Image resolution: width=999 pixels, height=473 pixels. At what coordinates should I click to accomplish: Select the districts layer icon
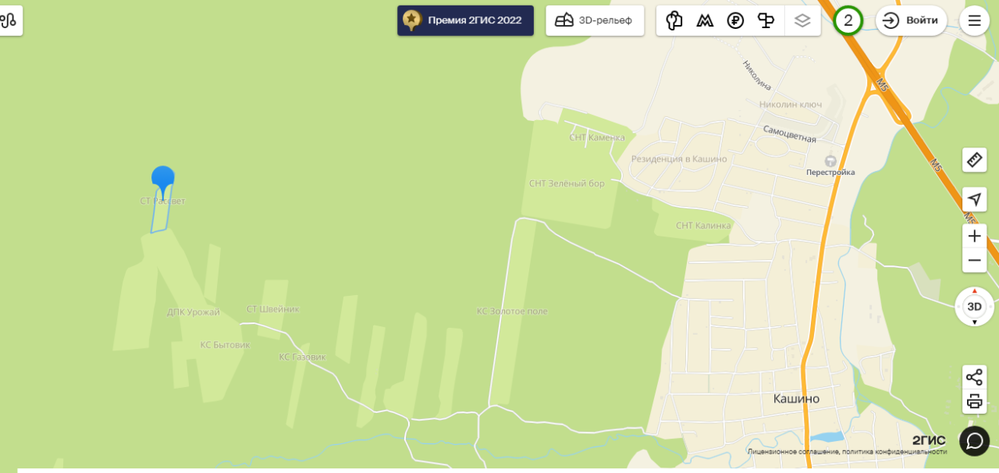pos(673,20)
